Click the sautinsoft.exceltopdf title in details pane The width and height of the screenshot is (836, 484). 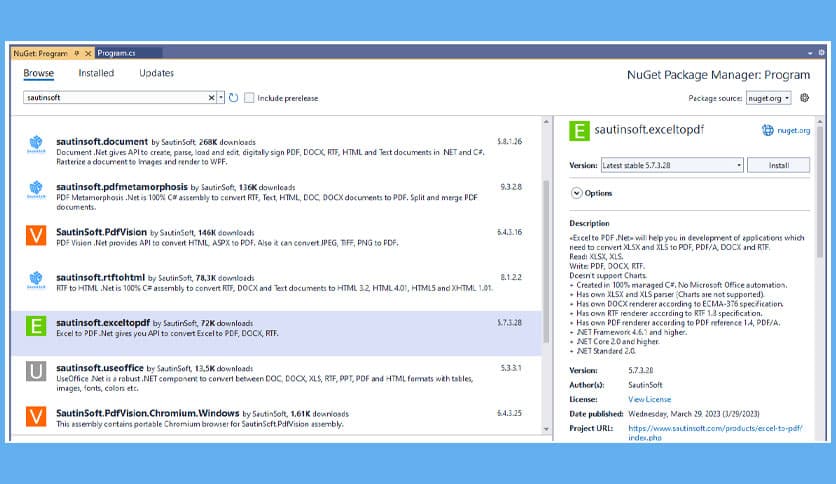coord(649,130)
